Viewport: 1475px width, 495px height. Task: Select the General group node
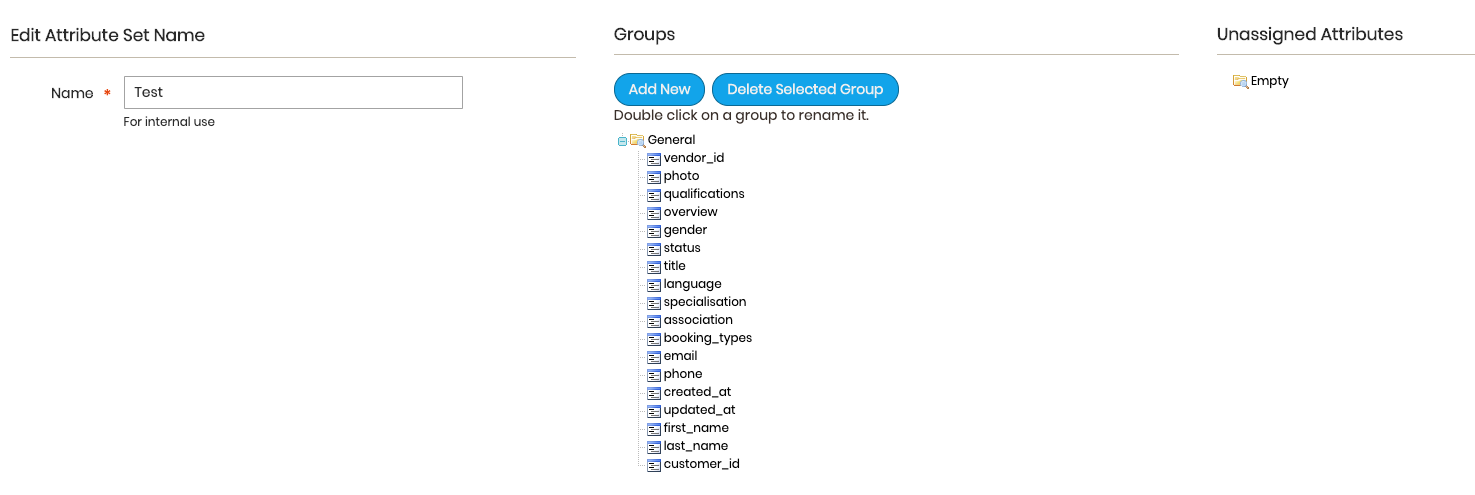(x=671, y=140)
